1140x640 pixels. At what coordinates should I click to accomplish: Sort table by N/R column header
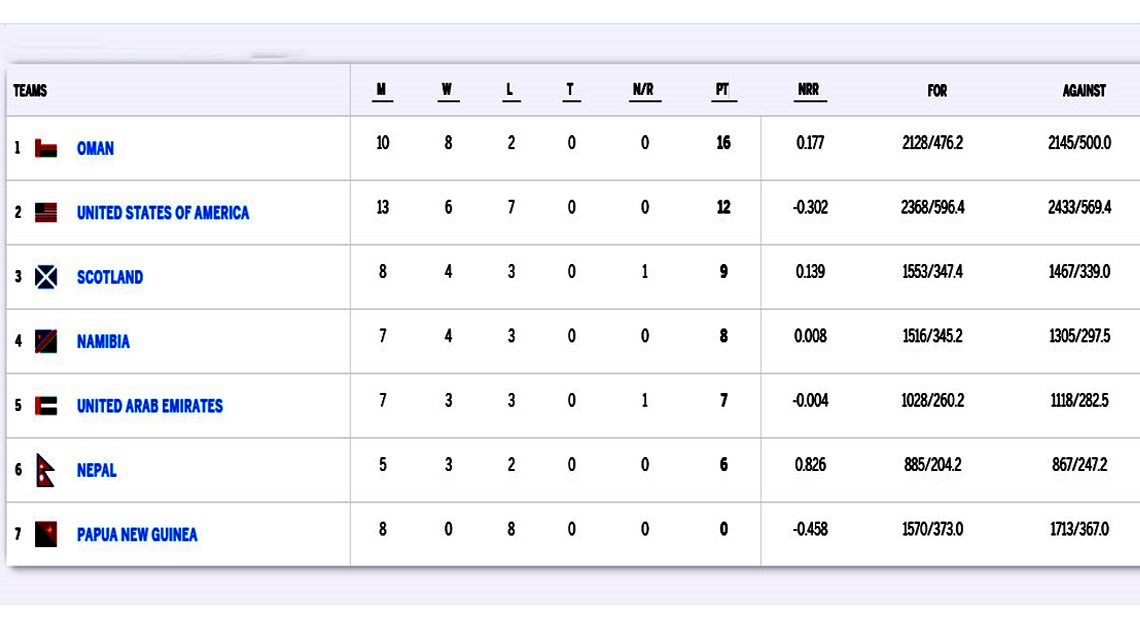tap(643, 90)
